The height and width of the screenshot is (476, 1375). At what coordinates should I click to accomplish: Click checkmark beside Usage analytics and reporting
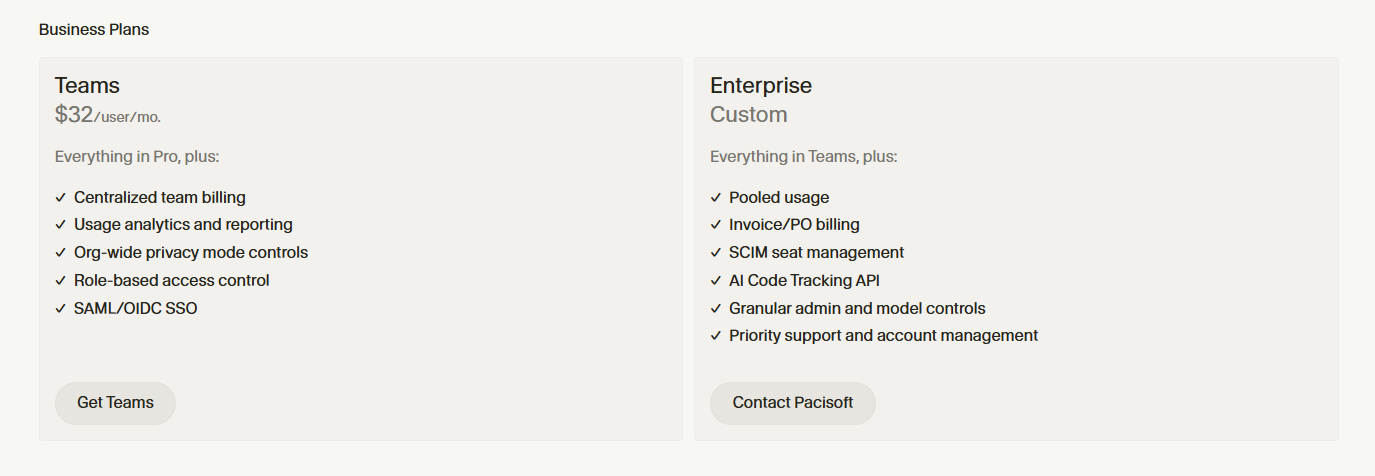pyautogui.click(x=61, y=225)
